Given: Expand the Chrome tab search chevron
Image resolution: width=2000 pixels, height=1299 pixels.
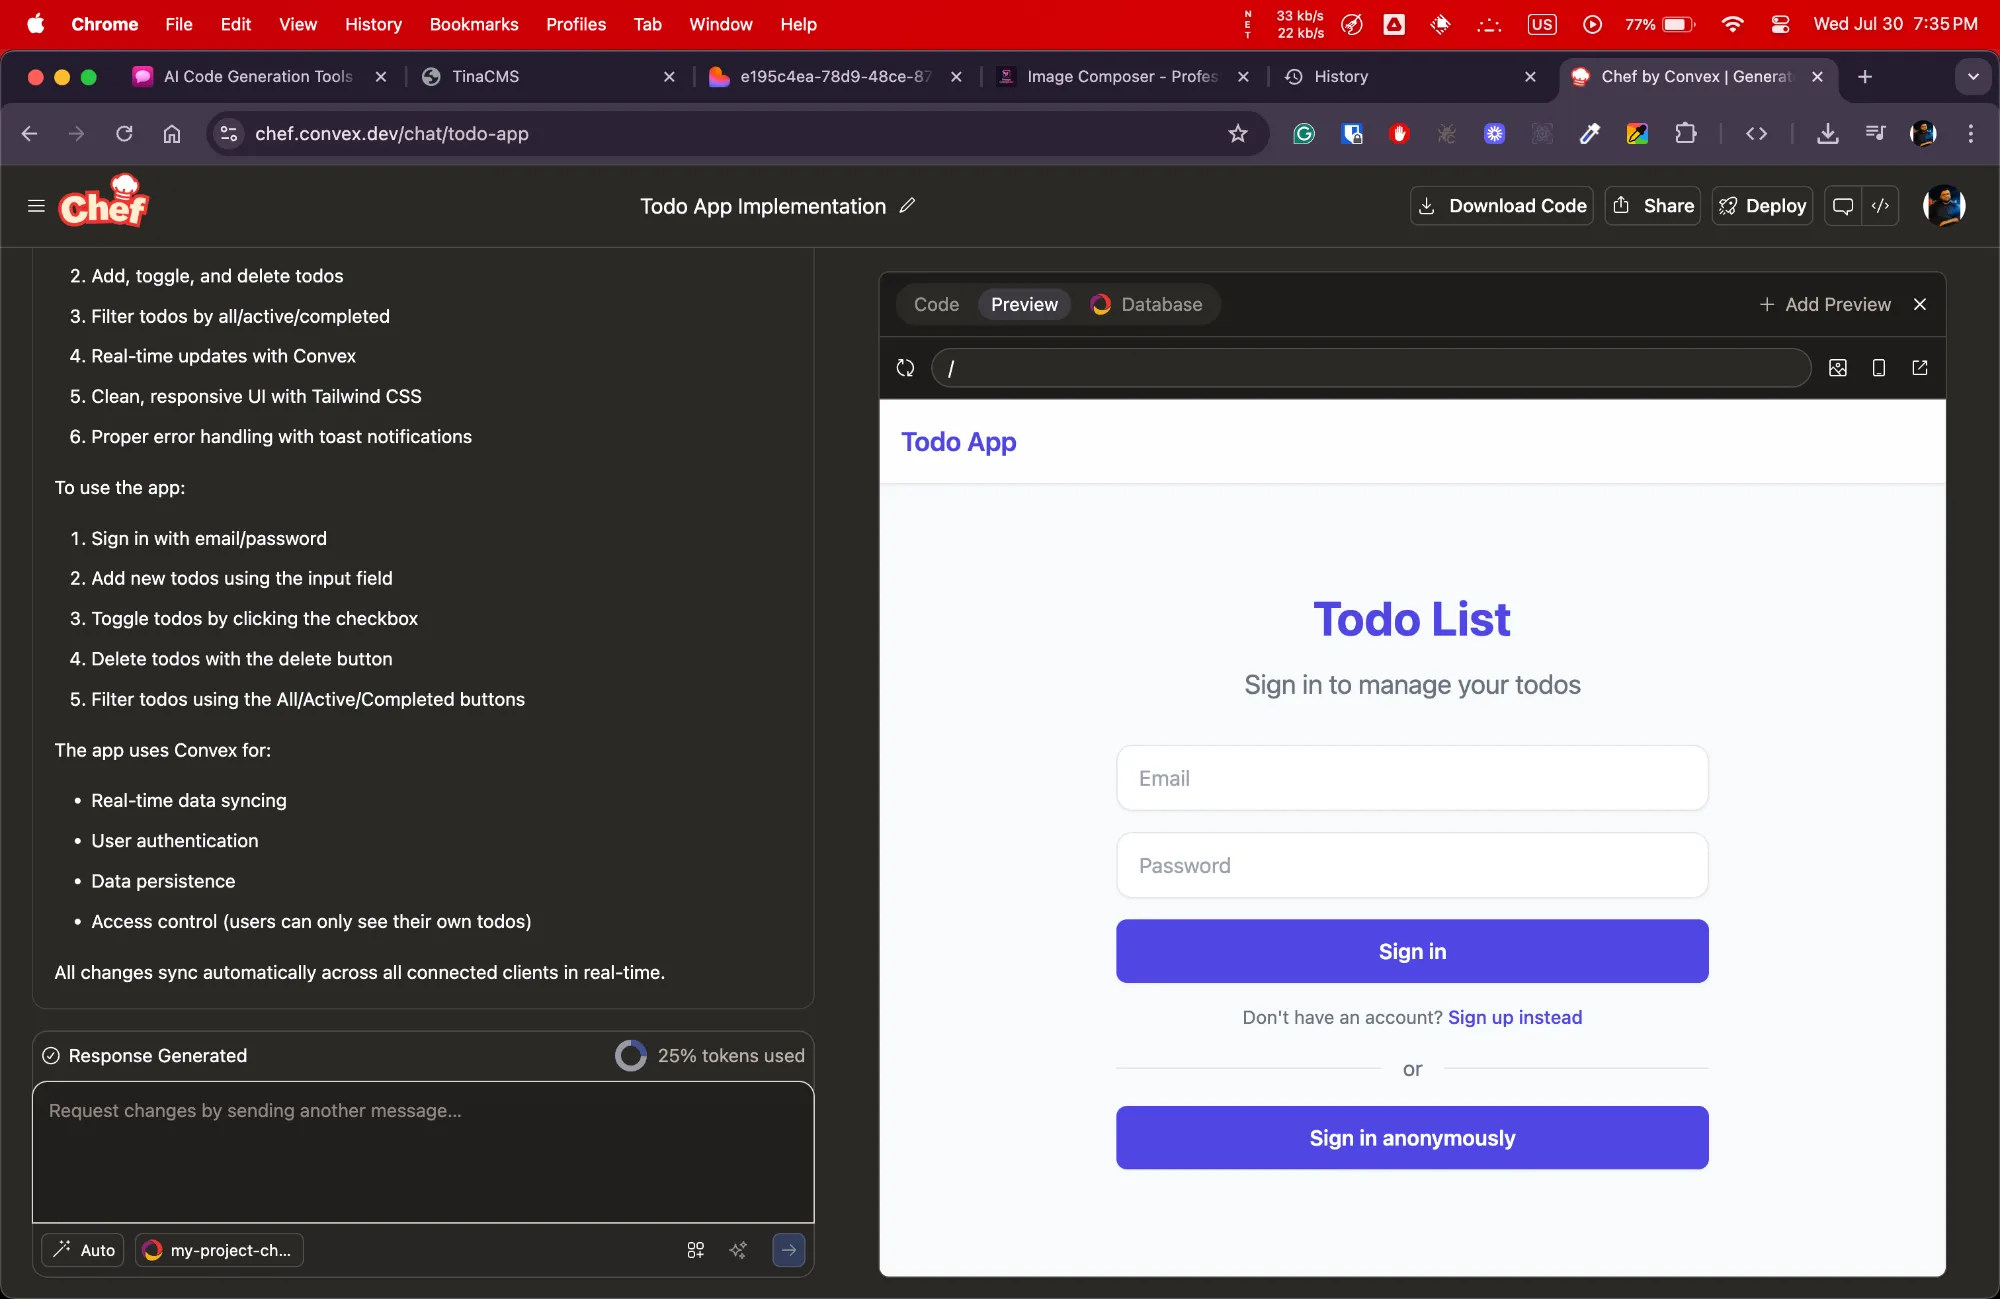Looking at the screenshot, I should 1972,77.
